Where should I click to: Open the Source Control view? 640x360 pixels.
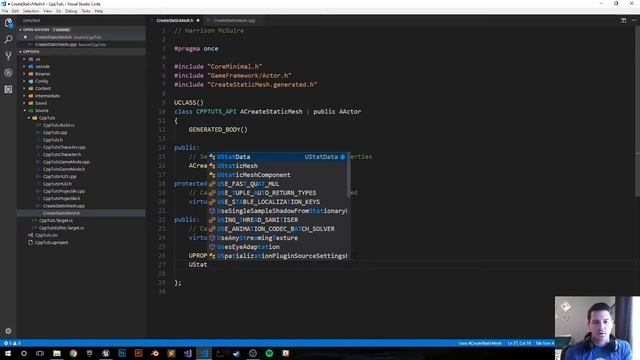tap(8, 56)
